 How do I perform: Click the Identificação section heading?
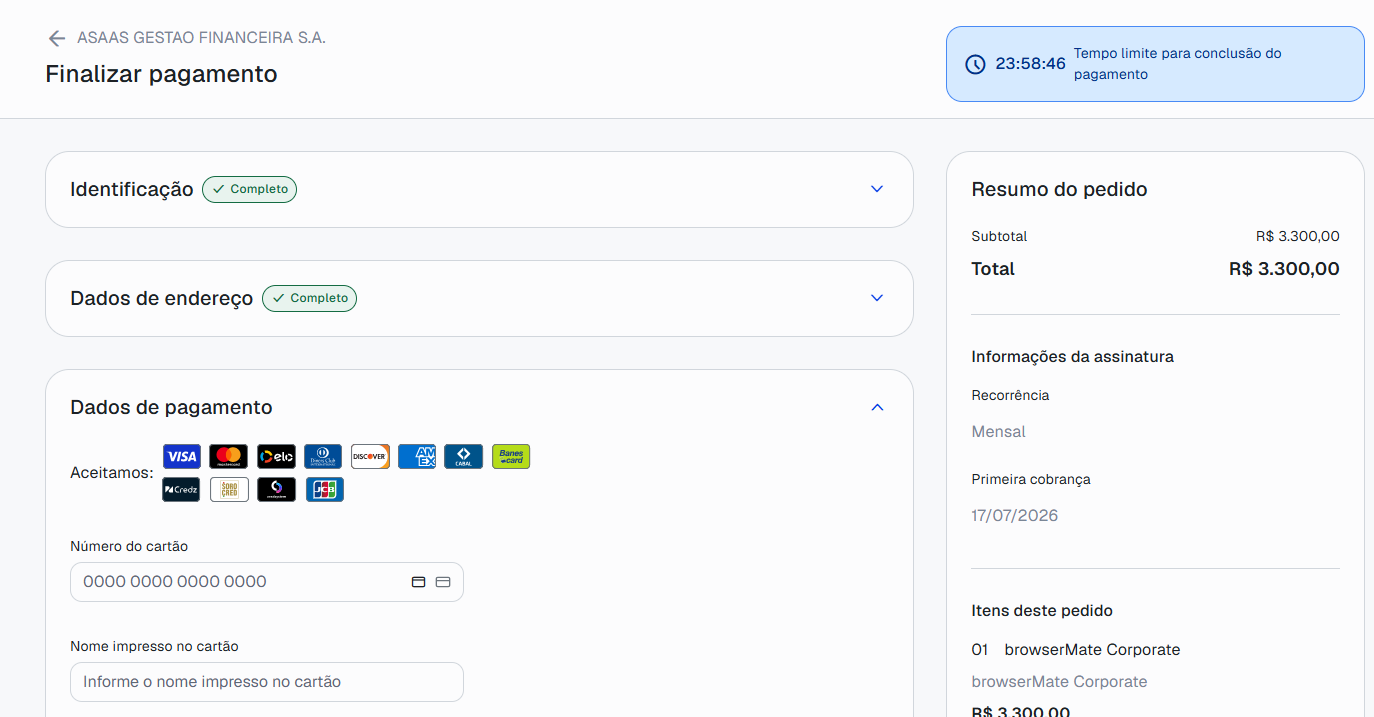(132, 189)
